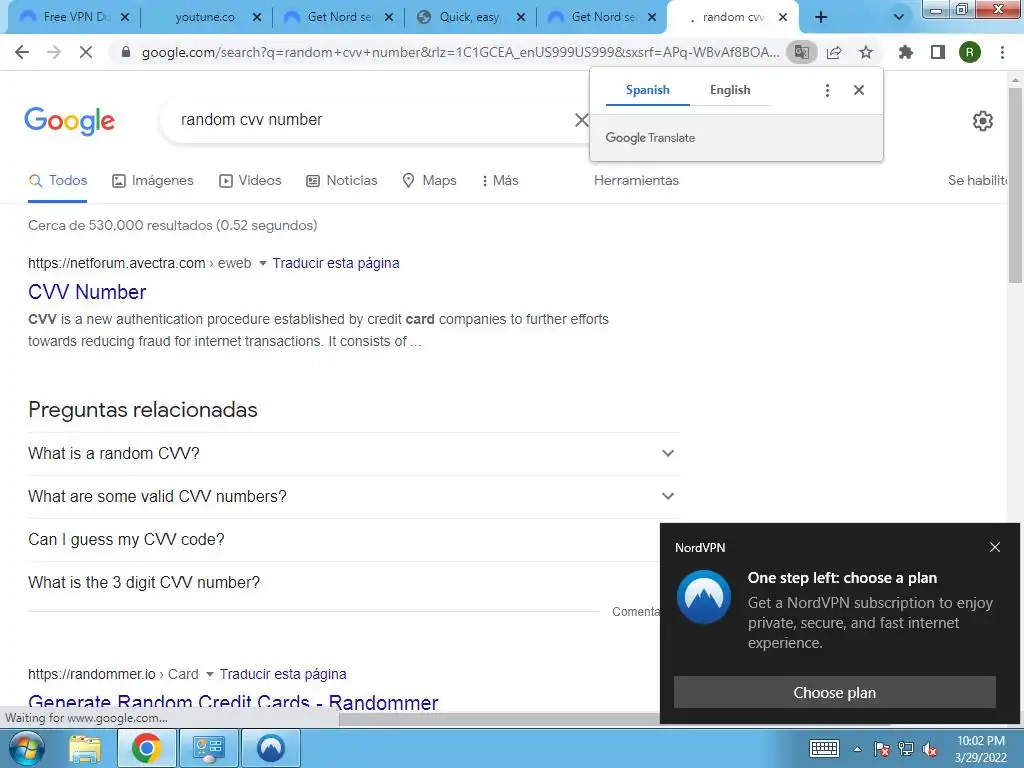Open the Chrome taskbar icon
The image size is (1024, 768).
click(146, 748)
